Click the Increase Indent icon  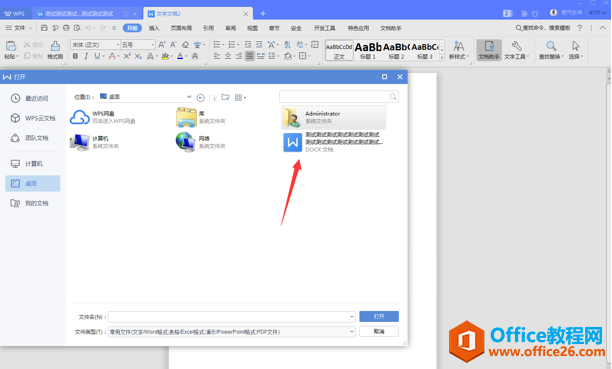tap(259, 45)
